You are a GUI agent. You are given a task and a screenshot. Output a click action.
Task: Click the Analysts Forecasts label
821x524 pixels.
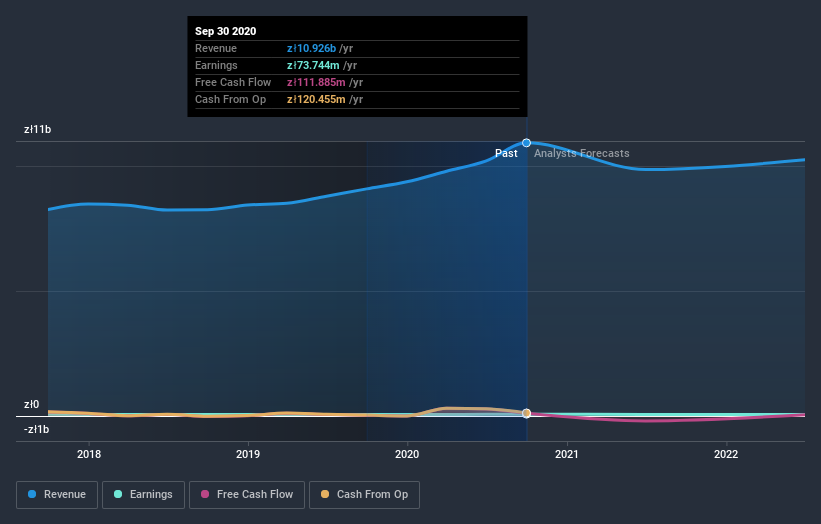pyautogui.click(x=582, y=153)
